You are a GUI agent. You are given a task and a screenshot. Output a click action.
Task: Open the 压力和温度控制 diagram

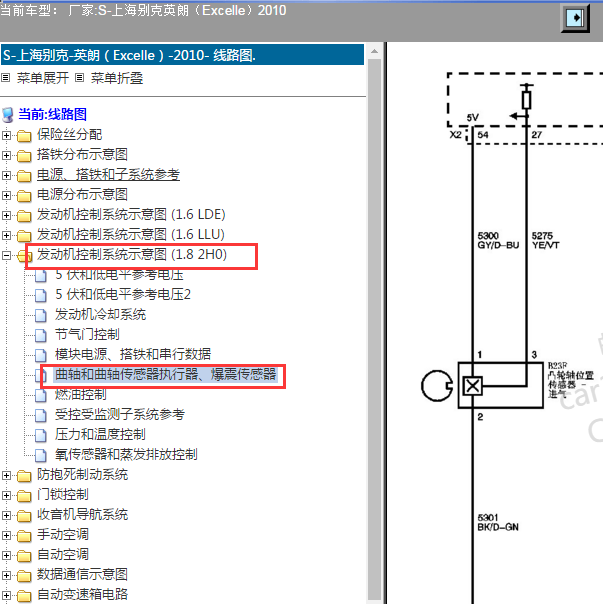click(100, 435)
